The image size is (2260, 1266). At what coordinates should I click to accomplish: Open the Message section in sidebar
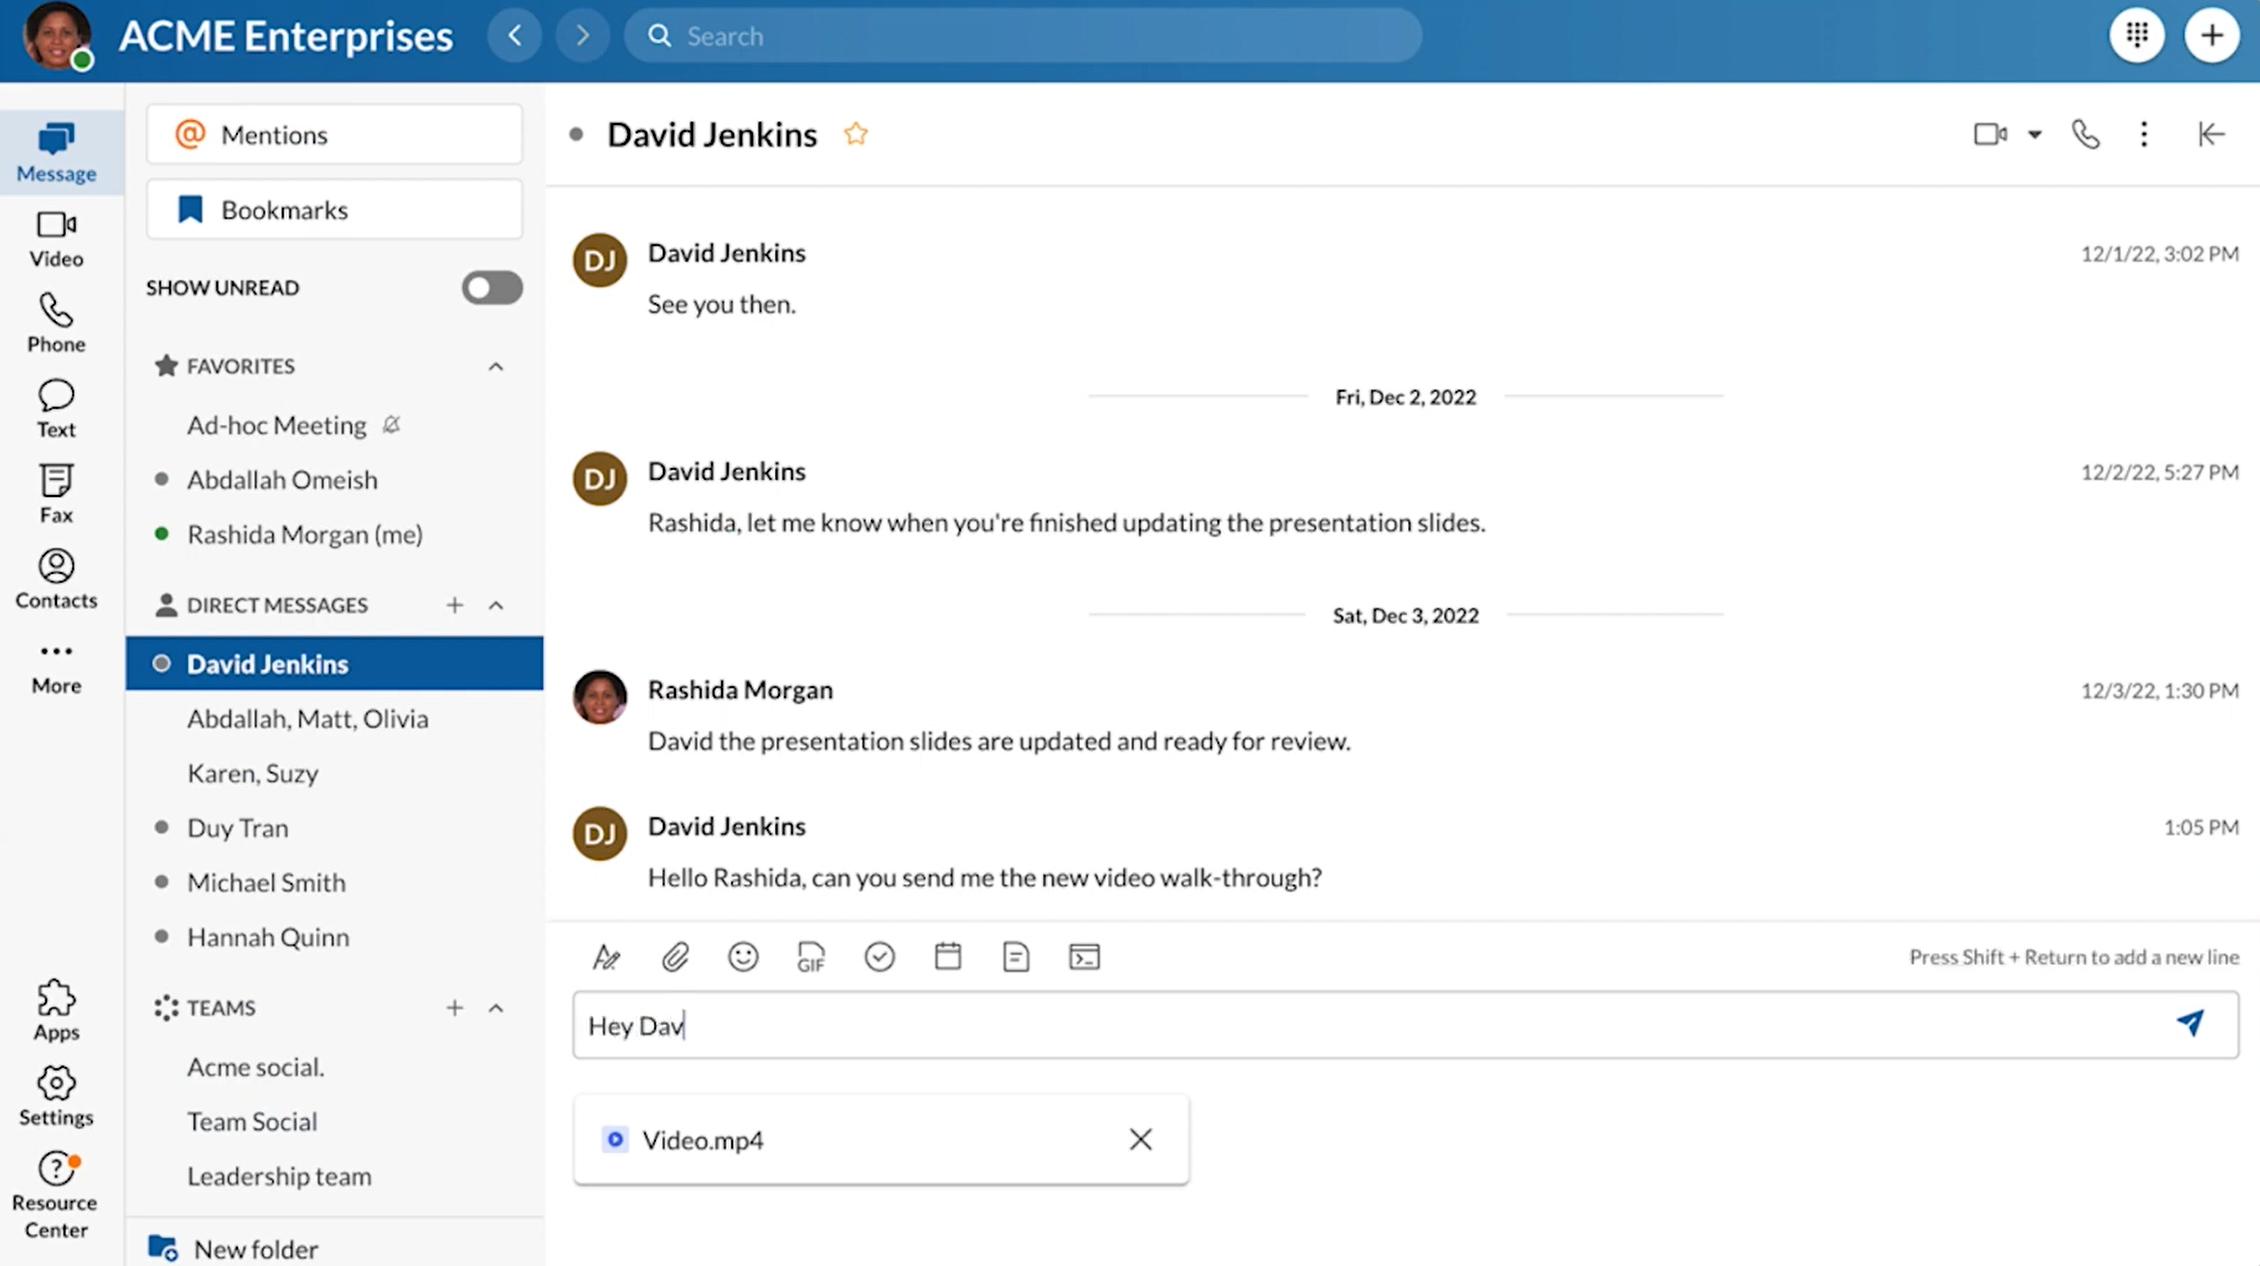point(56,152)
